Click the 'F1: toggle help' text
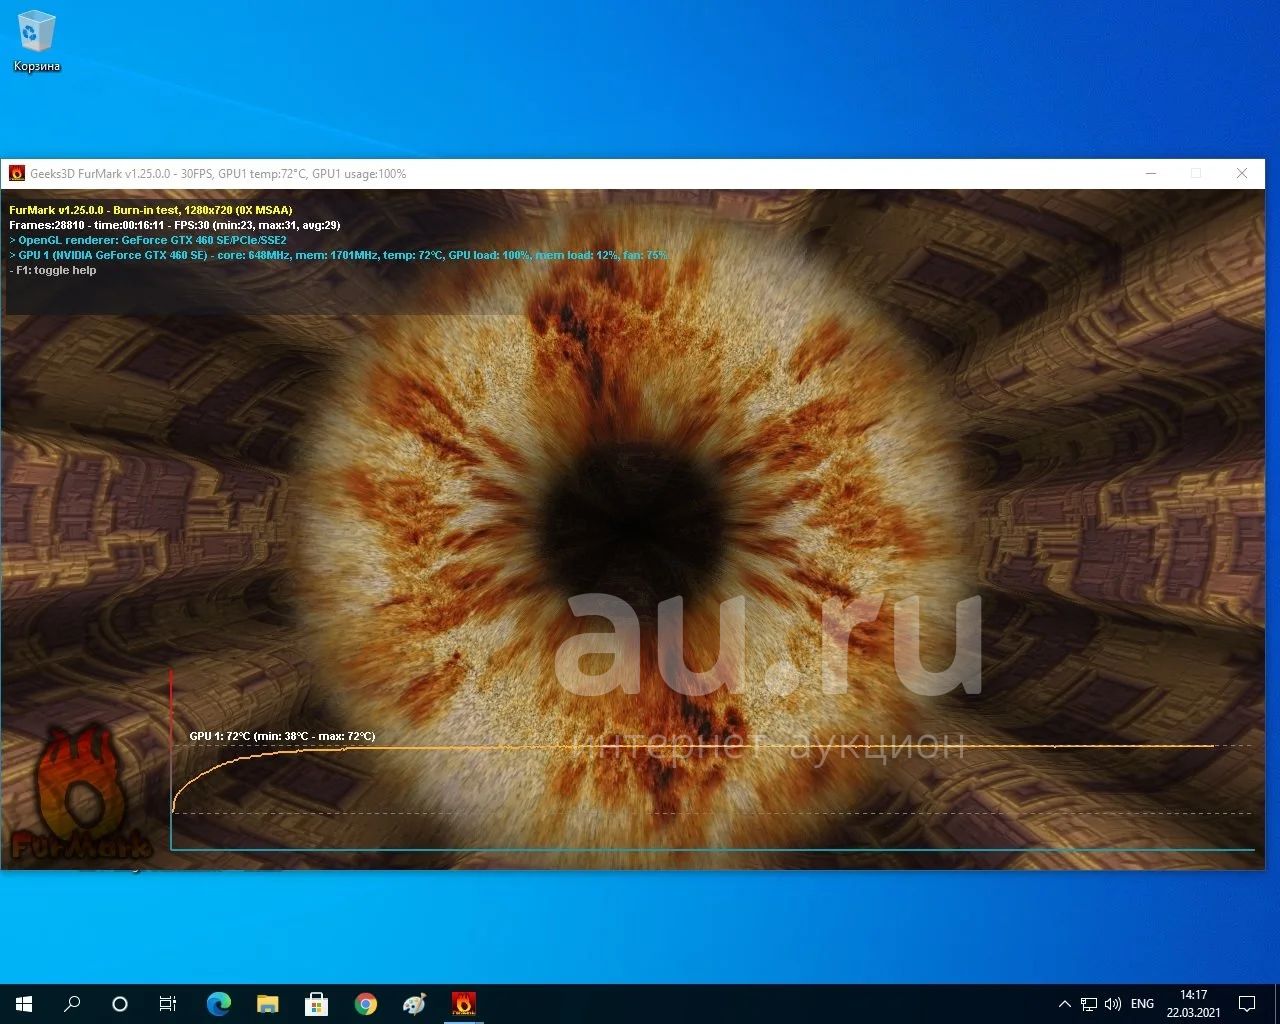Screen dimensions: 1280x1024 pyautogui.click(x=53, y=270)
